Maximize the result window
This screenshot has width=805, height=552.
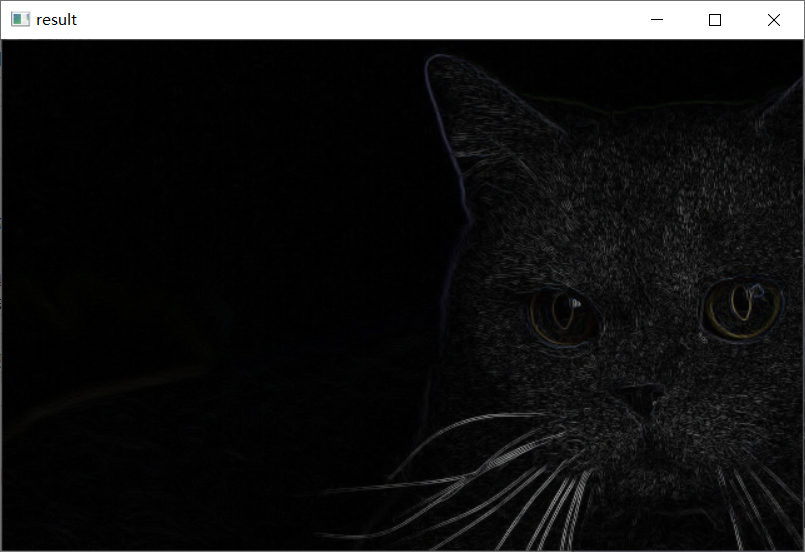click(715, 20)
